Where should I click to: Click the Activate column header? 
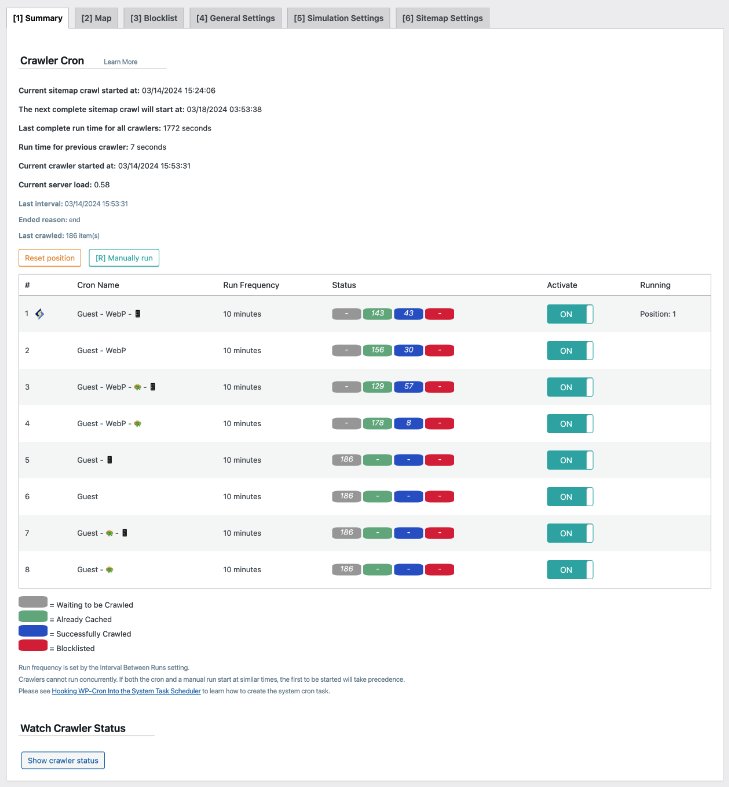click(562, 285)
